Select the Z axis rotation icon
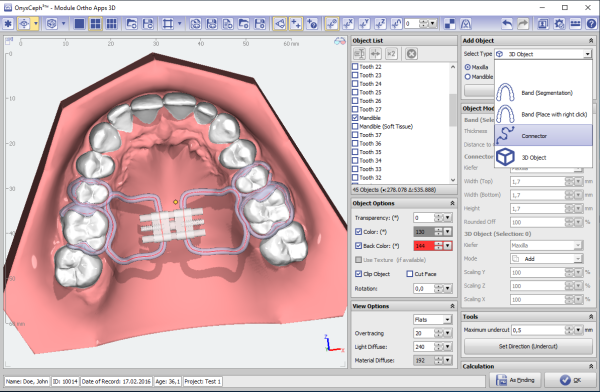This screenshot has height=392, width=600. [x=380, y=24]
